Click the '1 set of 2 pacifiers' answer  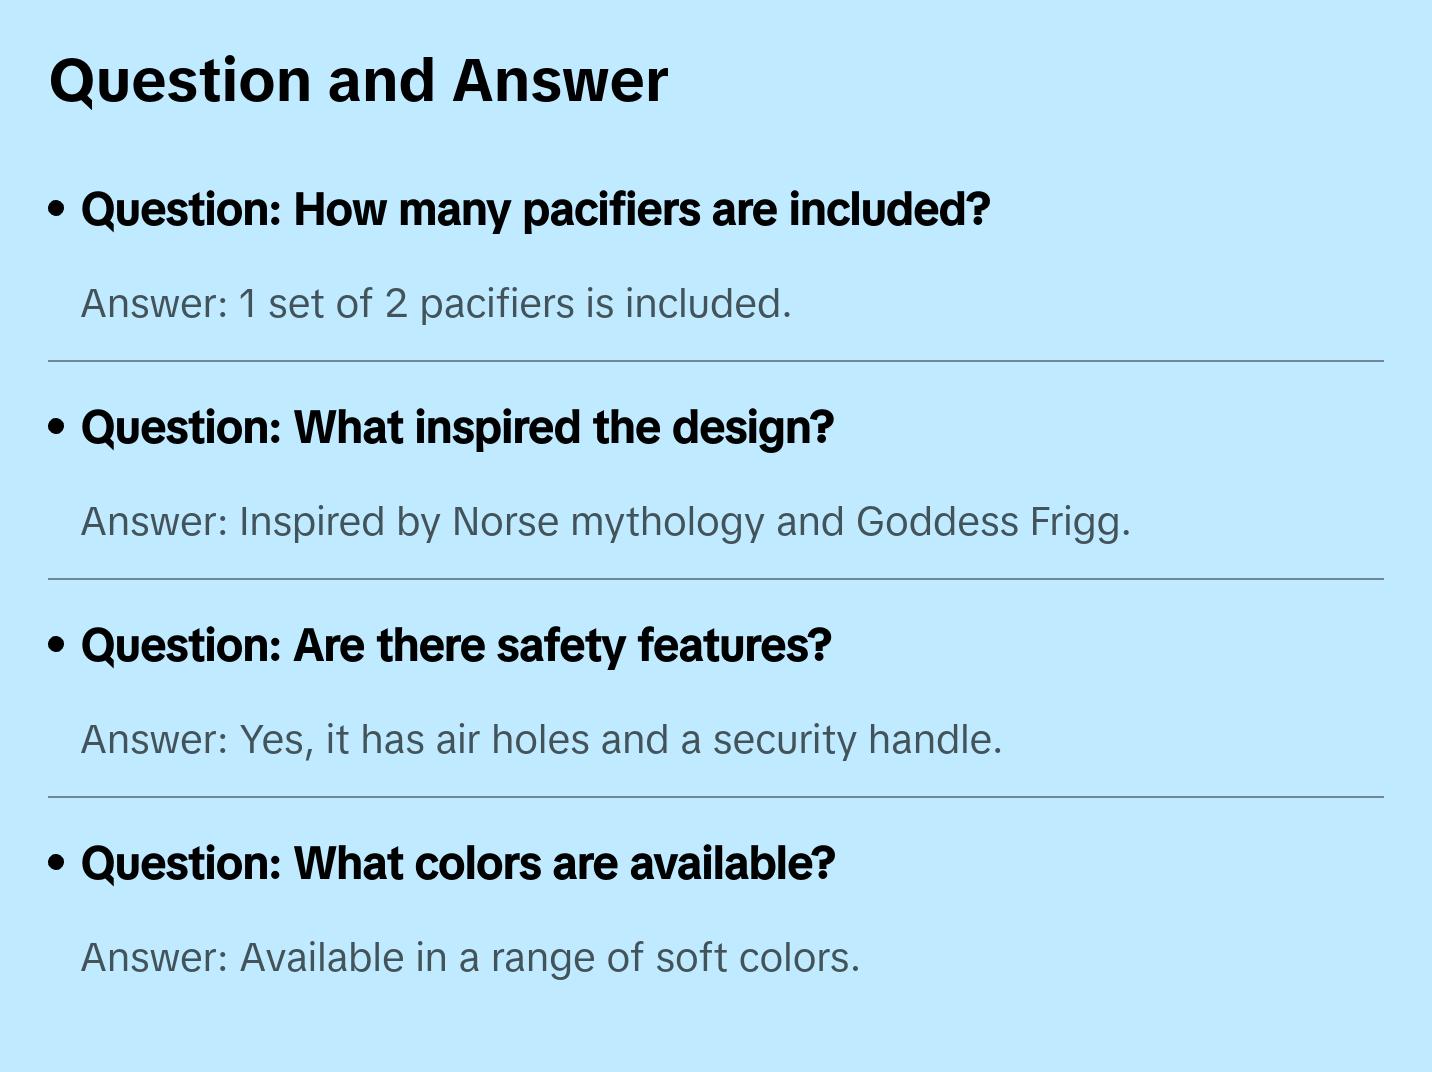[x=436, y=304]
